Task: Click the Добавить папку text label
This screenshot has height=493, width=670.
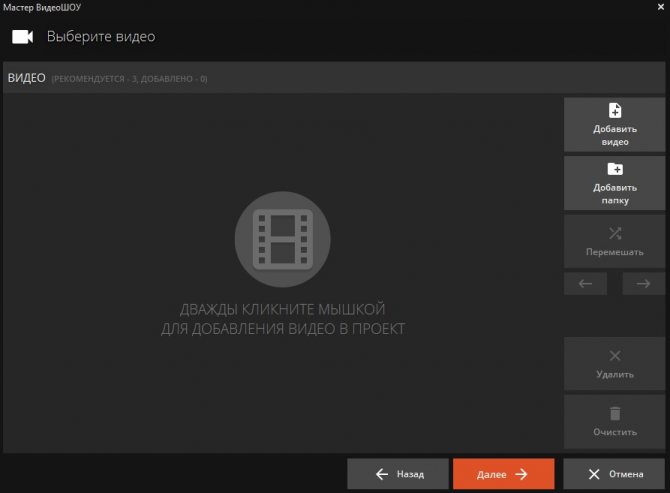Action: click(x=615, y=194)
